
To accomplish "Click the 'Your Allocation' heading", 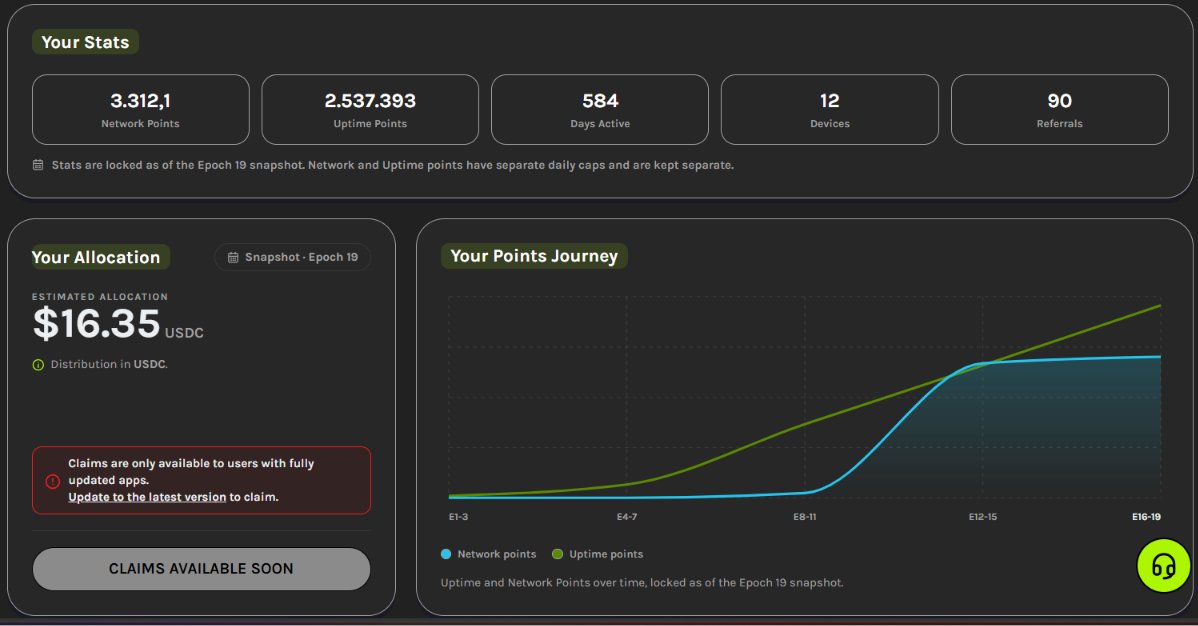I will [x=96, y=258].
